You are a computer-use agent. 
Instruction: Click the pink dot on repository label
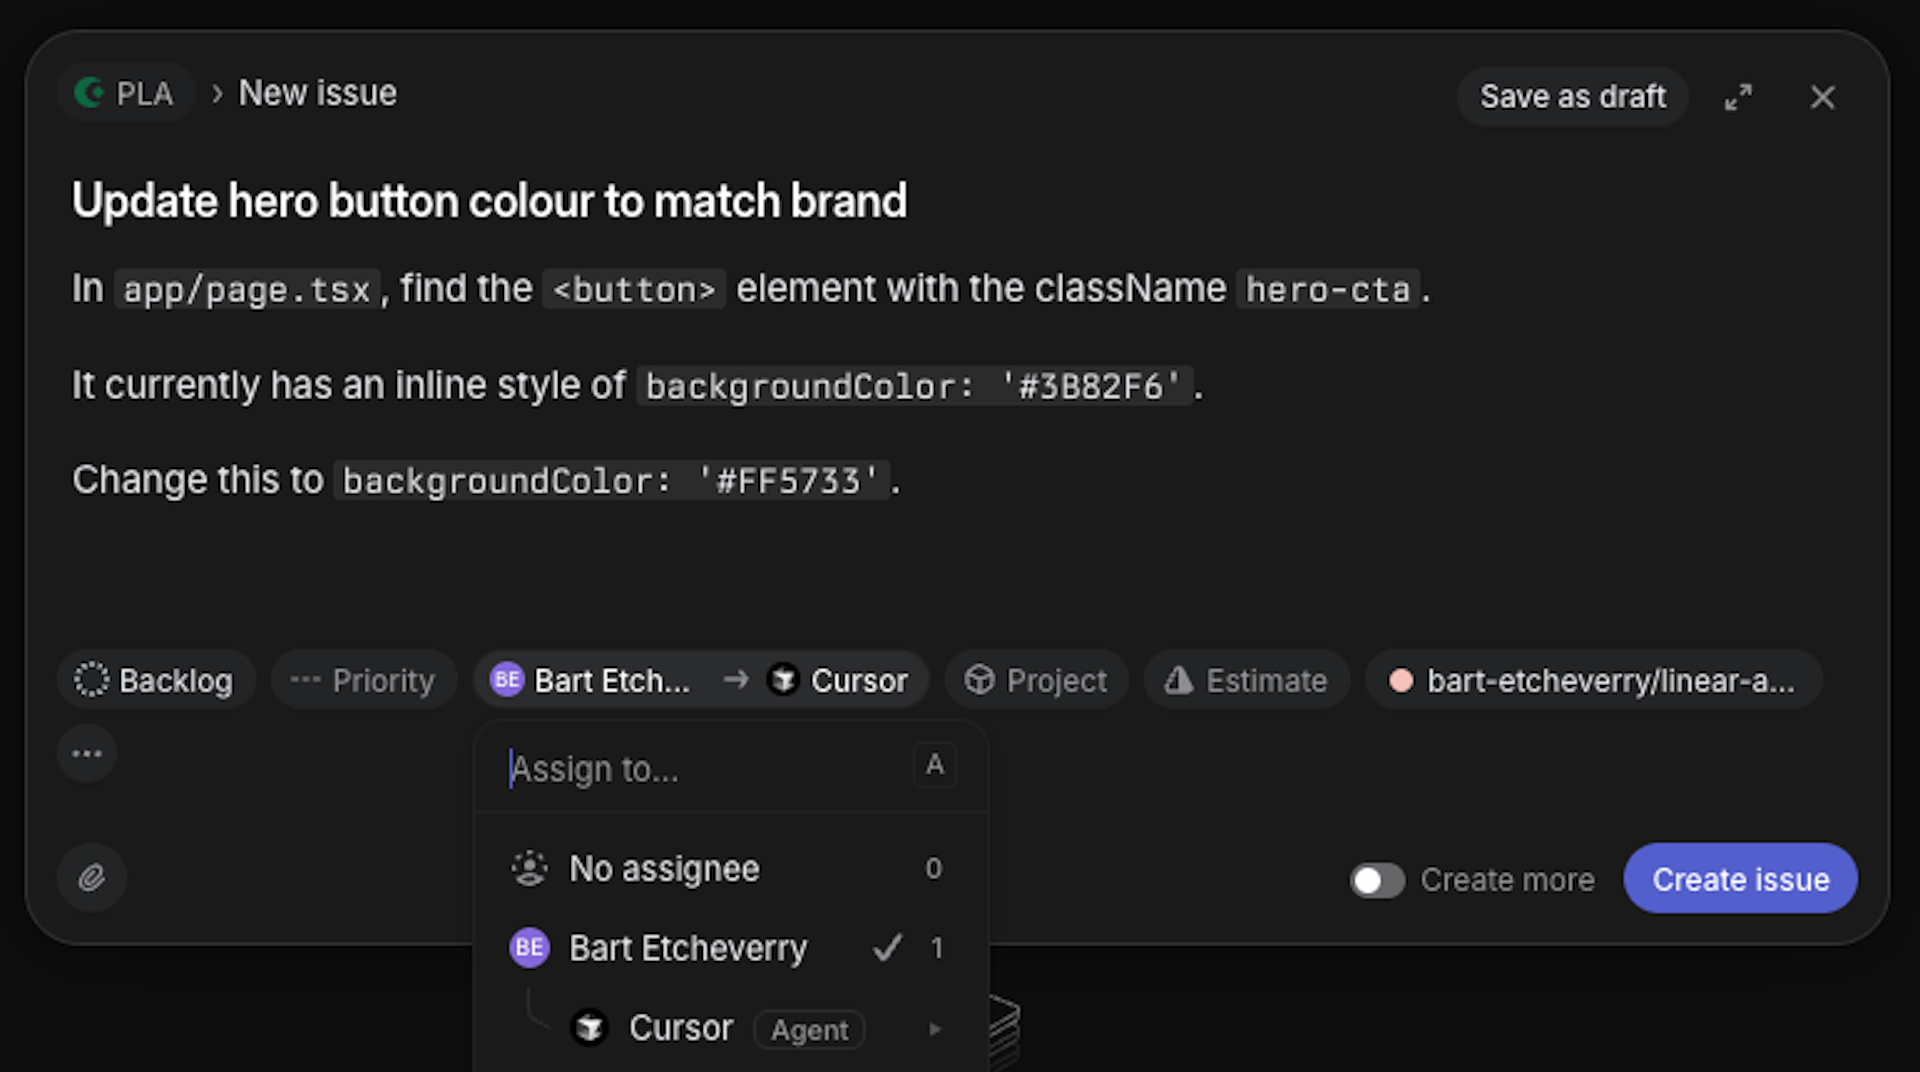[x=1401, y=681]
